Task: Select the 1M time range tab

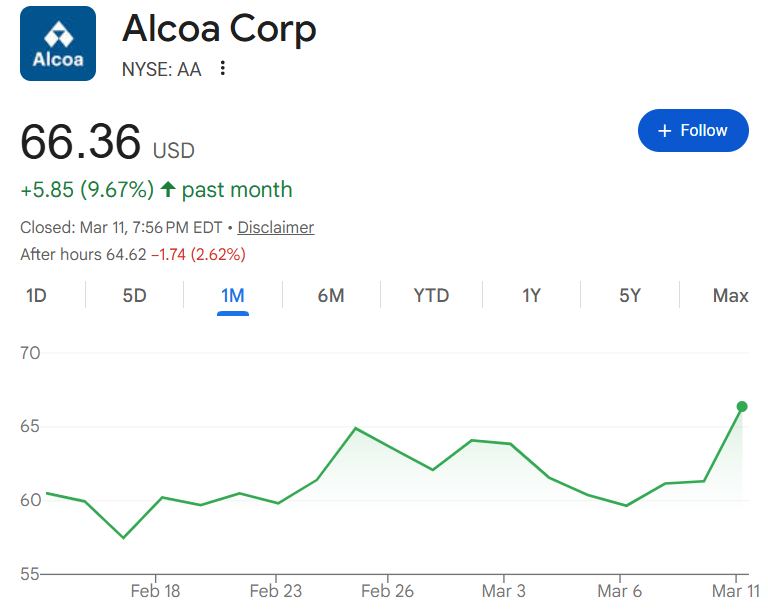Action: pyautogui.click(x=233, y=295)
